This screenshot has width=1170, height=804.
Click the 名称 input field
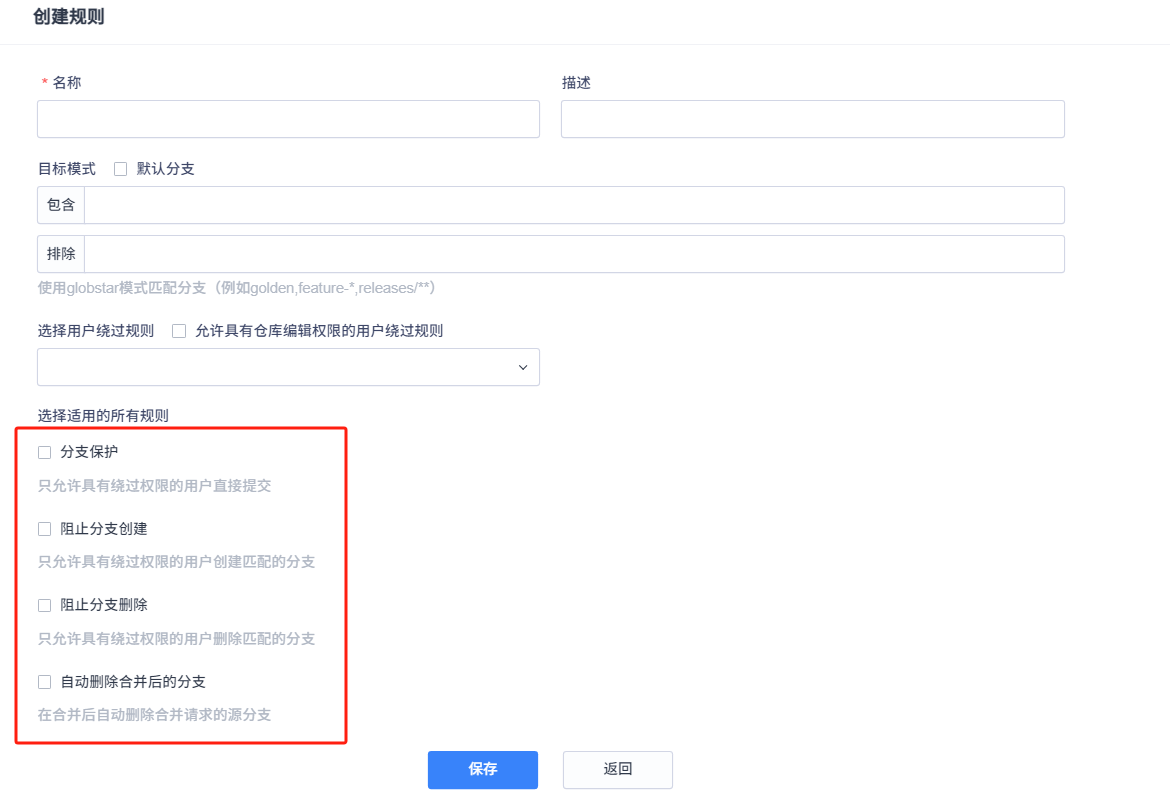tap(288, 119)
